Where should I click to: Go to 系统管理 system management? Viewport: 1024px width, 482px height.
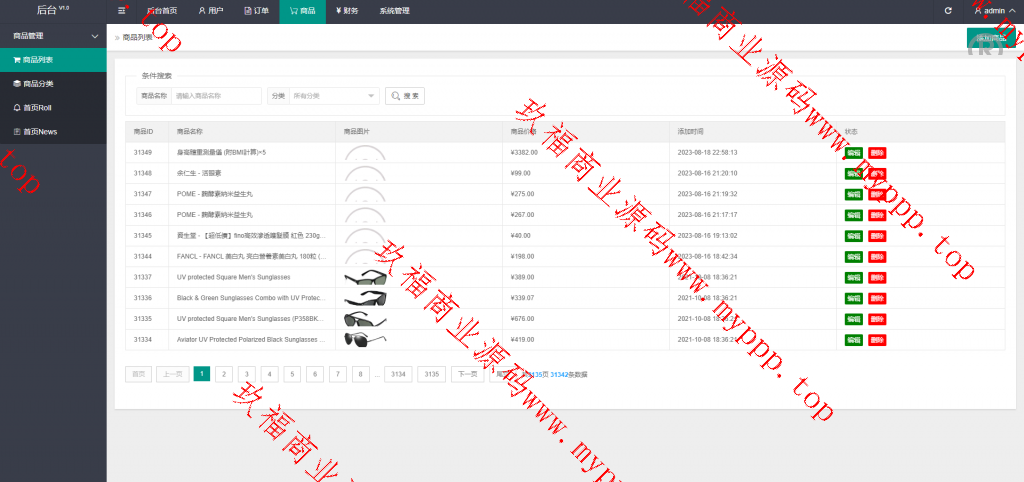tap(394, 11)
